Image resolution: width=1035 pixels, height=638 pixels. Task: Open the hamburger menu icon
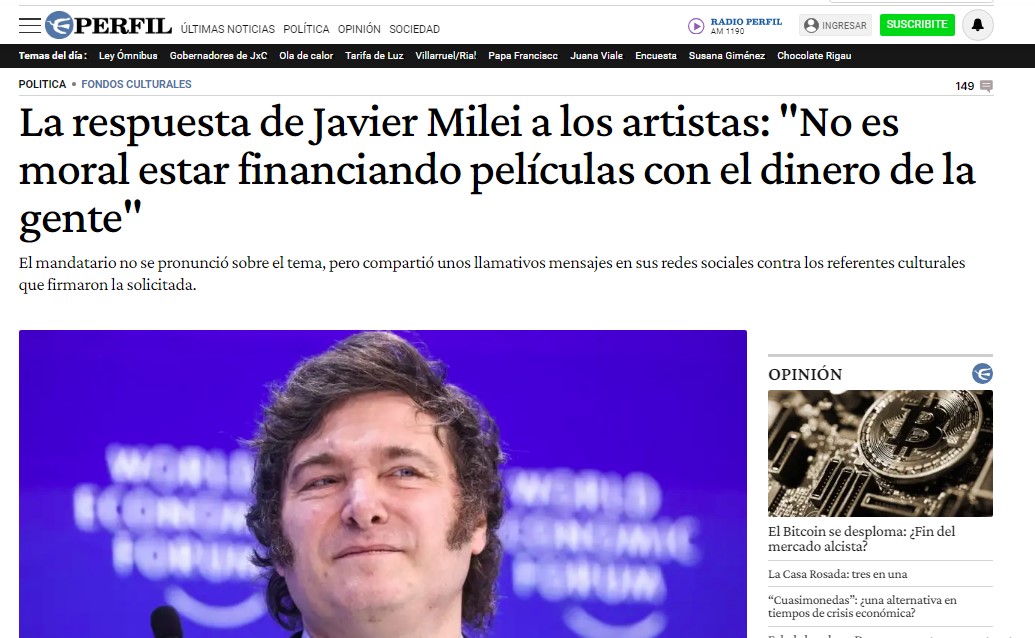tap(30, 26)
